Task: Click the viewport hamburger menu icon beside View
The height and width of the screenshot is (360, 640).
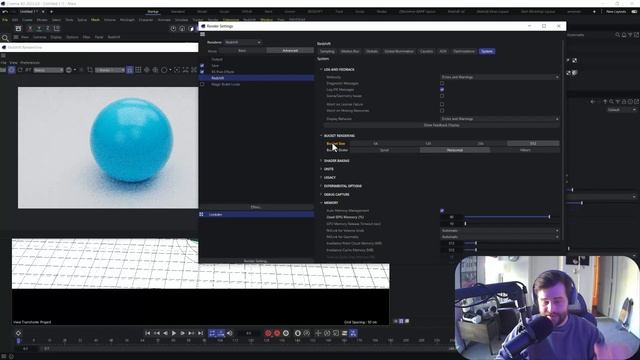Action: point(16,37)
